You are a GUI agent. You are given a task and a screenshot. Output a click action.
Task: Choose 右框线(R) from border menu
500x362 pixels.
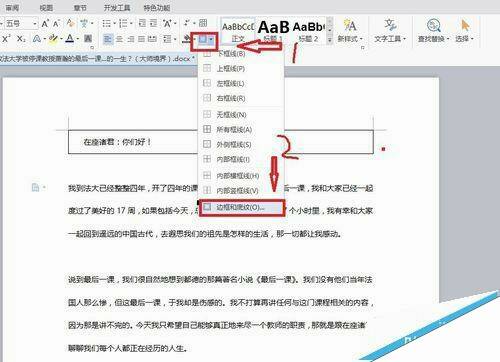tap(241, 98)
